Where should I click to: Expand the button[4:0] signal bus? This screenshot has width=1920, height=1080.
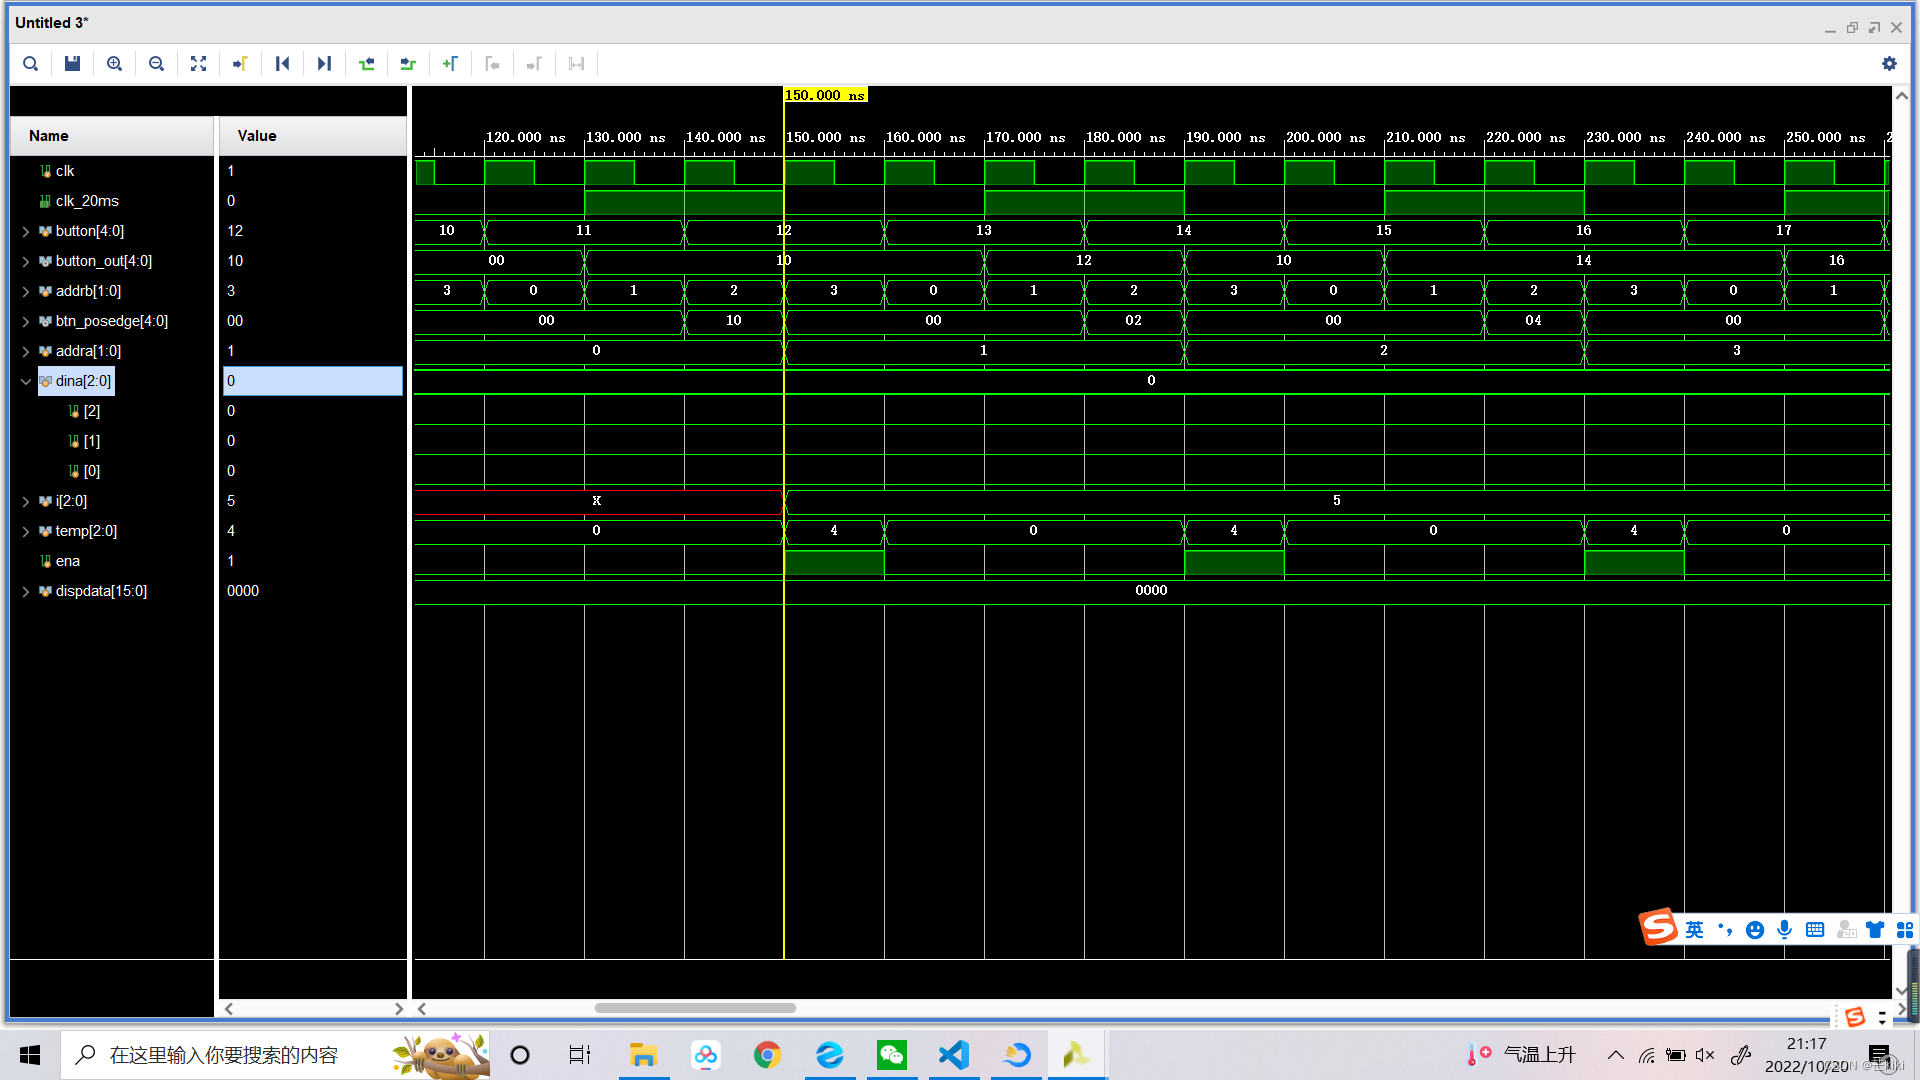[26, 231]
